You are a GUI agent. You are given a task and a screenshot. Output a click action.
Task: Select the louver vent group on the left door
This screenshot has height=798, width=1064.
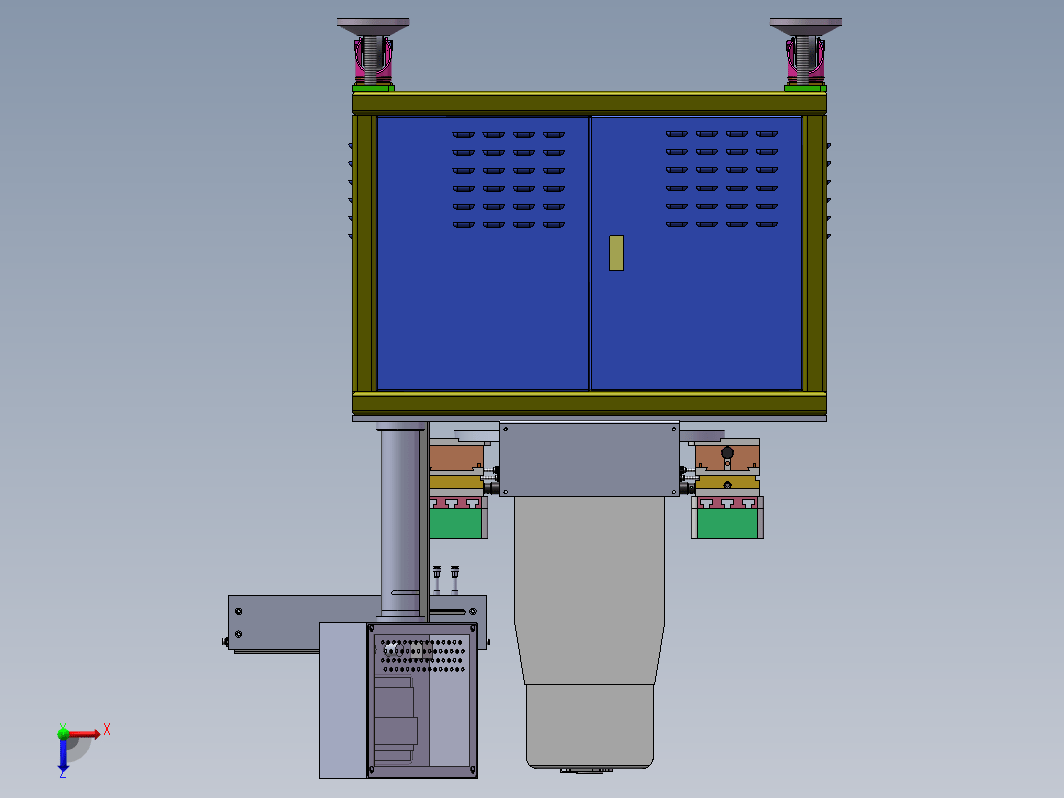click(x=508, y=180)
